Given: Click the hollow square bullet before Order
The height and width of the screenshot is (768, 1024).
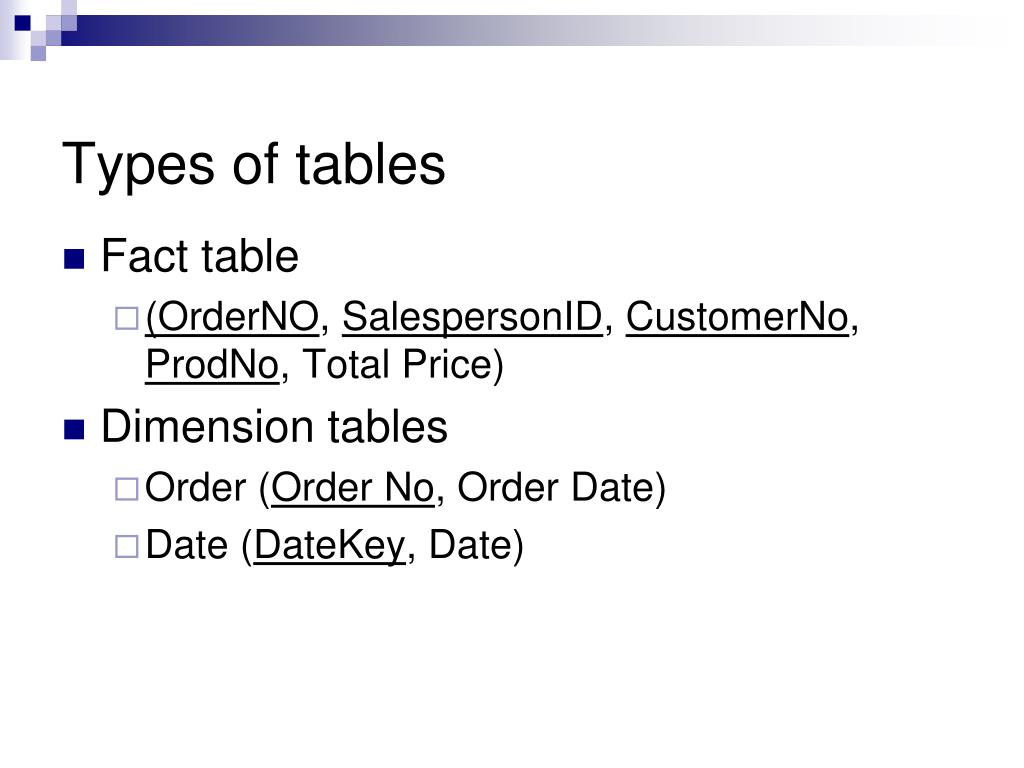Looking at the screenshot, I should (x=126, y=489).
